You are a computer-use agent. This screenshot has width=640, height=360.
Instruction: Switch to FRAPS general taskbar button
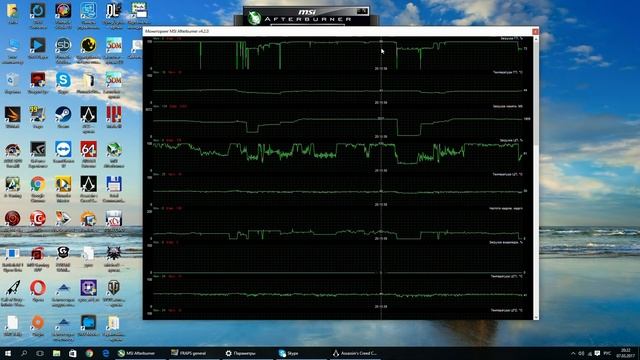(x=193, y=353)
